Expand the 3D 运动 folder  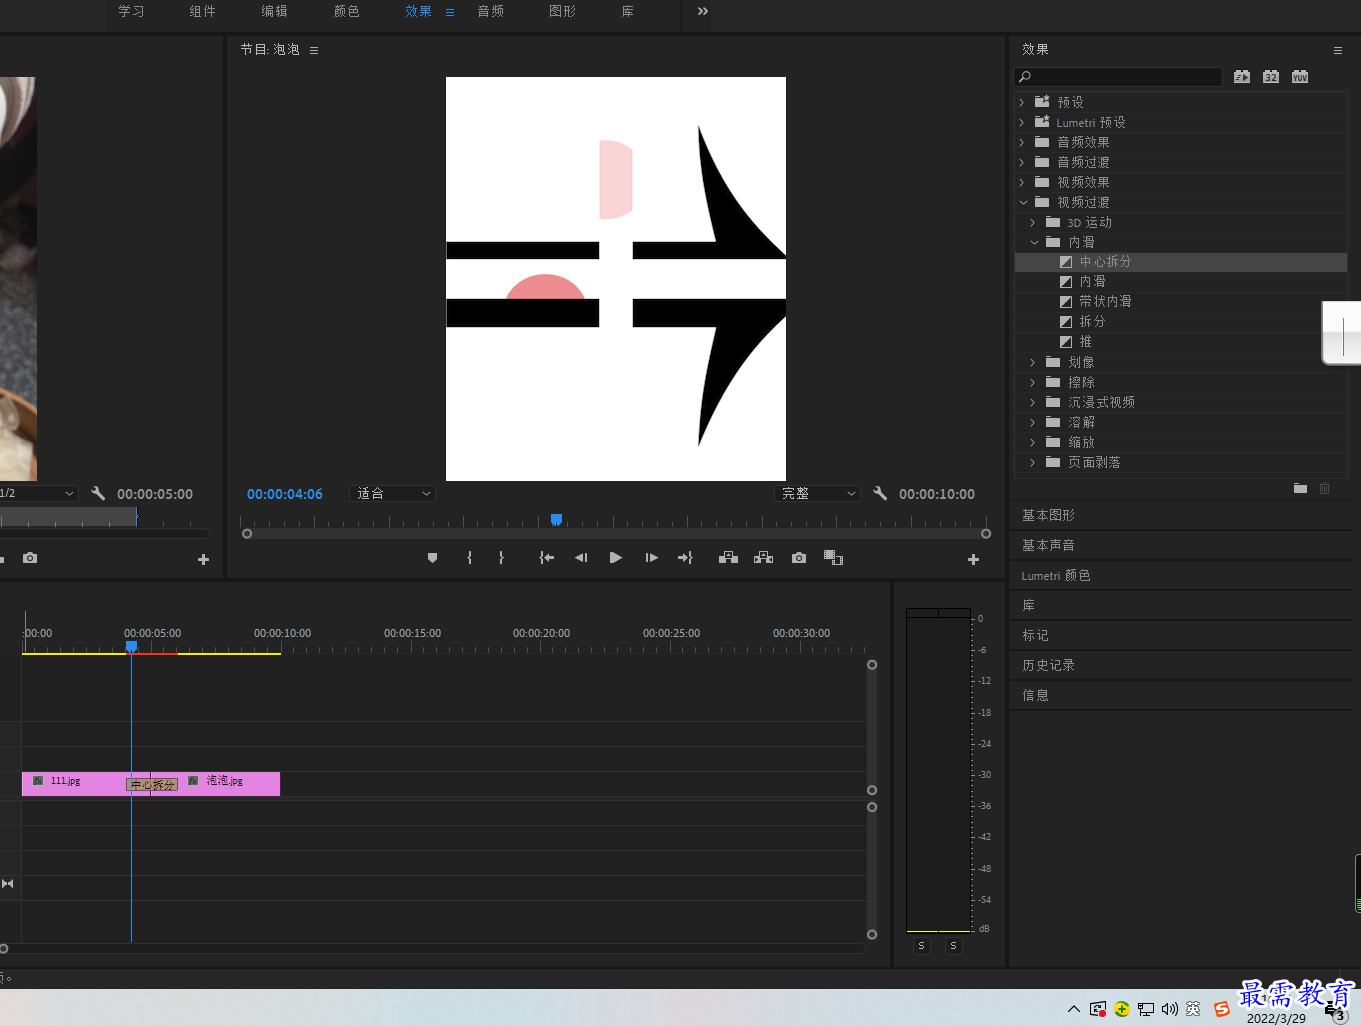(1033, 222)
